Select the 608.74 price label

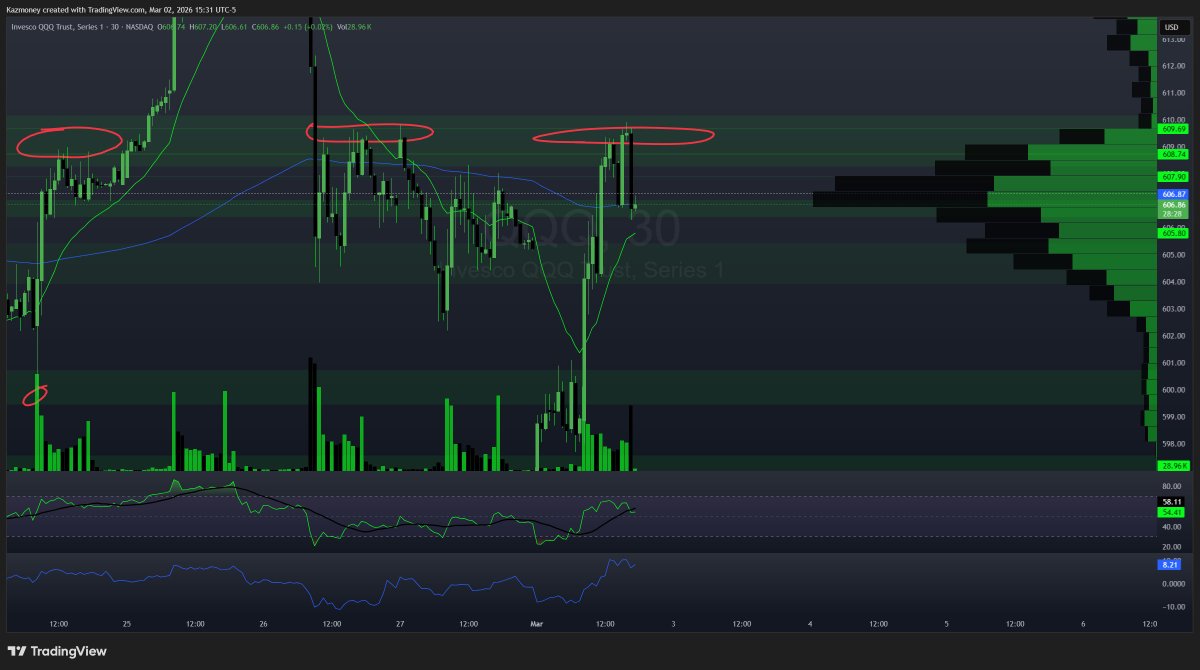[x=1174, y=154]
